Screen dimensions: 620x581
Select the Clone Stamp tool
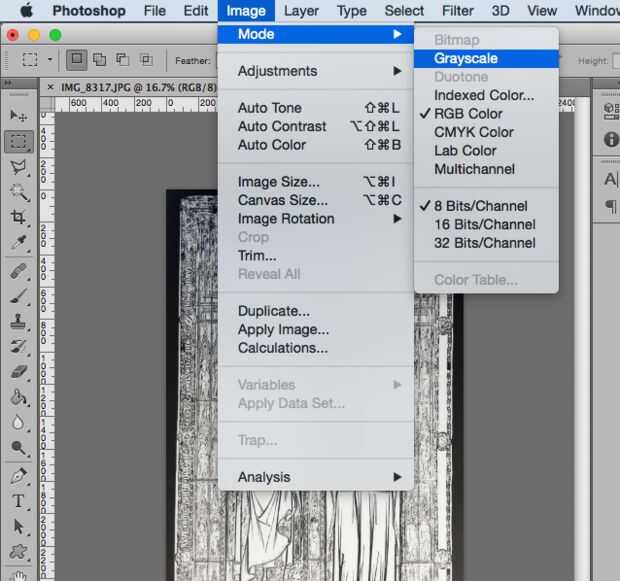tap(19, 322)
